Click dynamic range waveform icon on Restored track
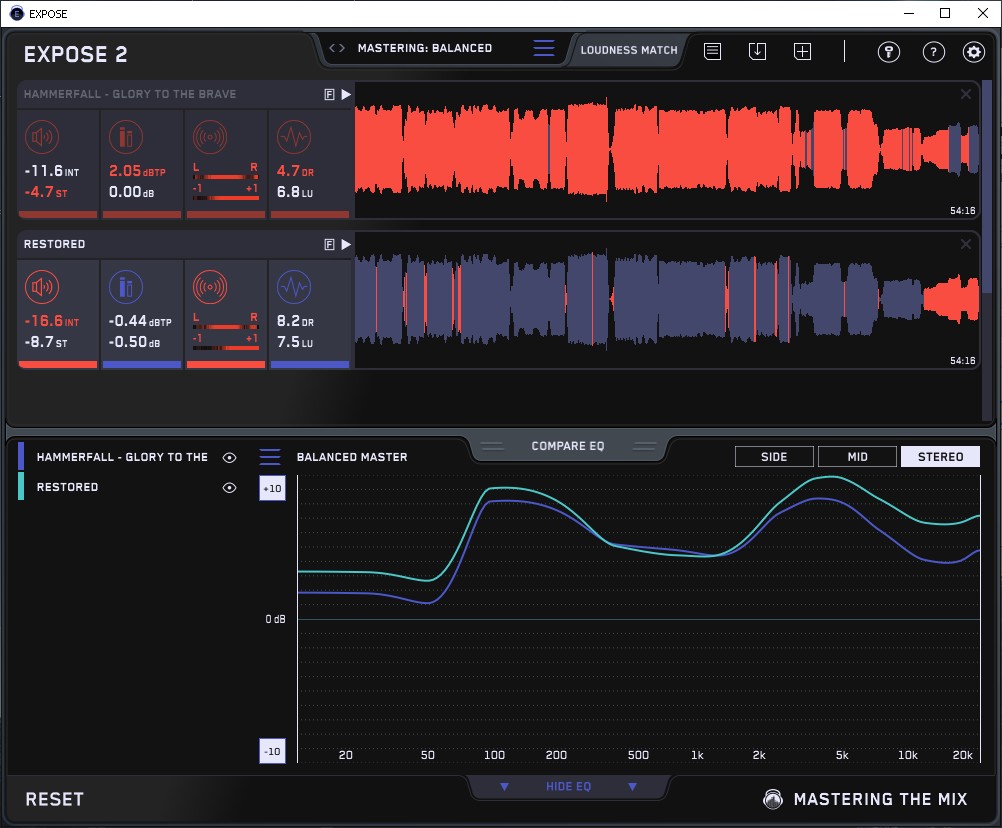1002x828 pixels. [293, 287]
